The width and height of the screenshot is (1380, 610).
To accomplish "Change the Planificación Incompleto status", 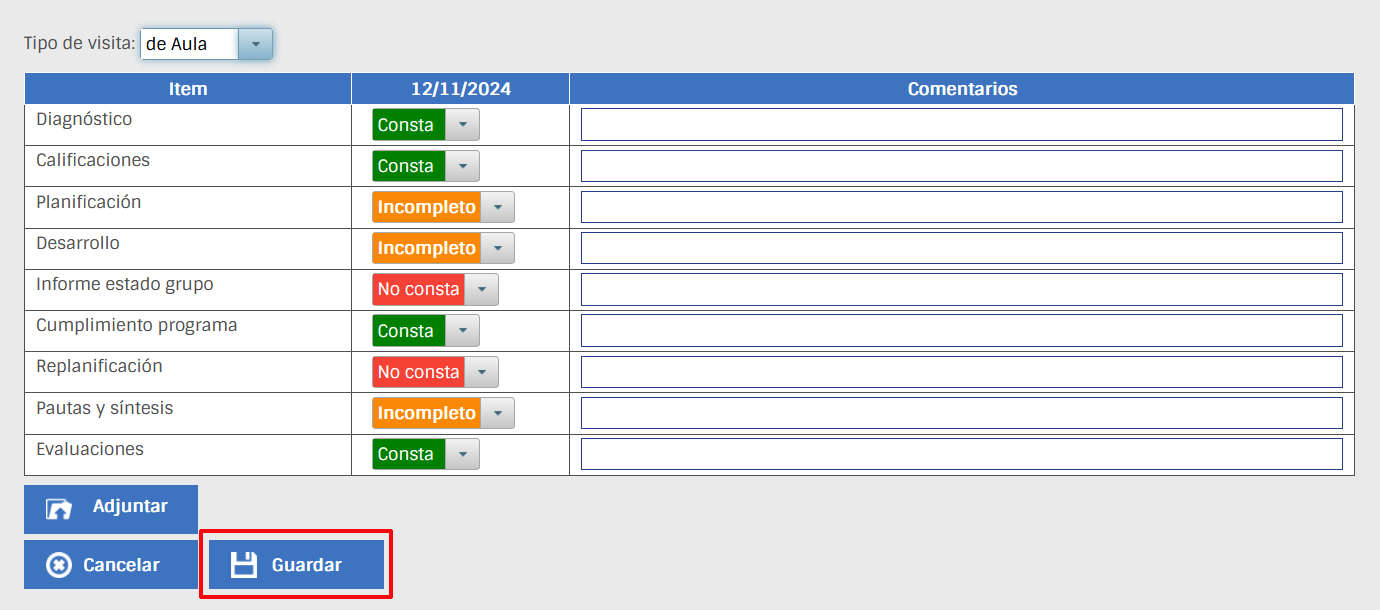I will point(497,207).
